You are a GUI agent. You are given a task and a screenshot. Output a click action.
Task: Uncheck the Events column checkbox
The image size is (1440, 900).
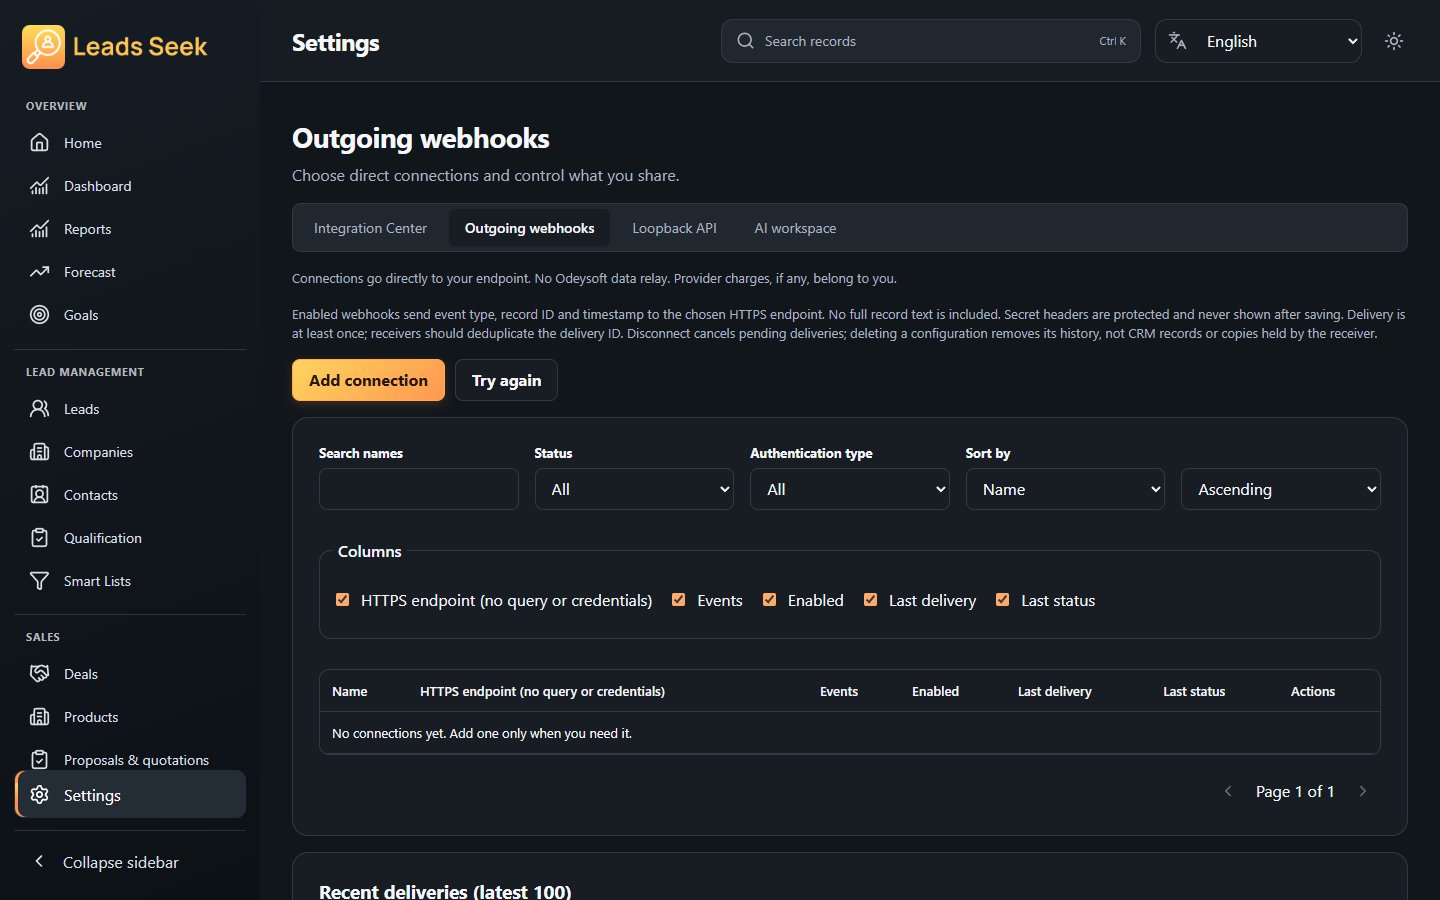(679, 600)
